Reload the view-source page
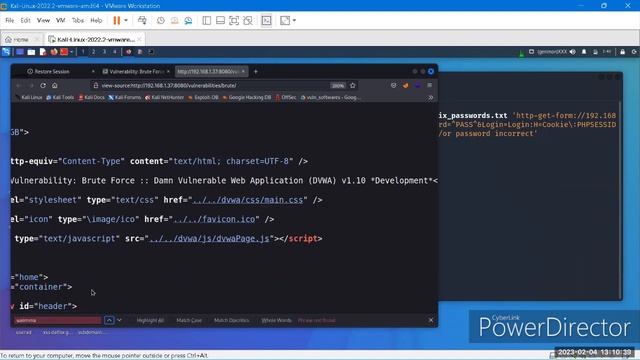 click(x=43, y=85)
